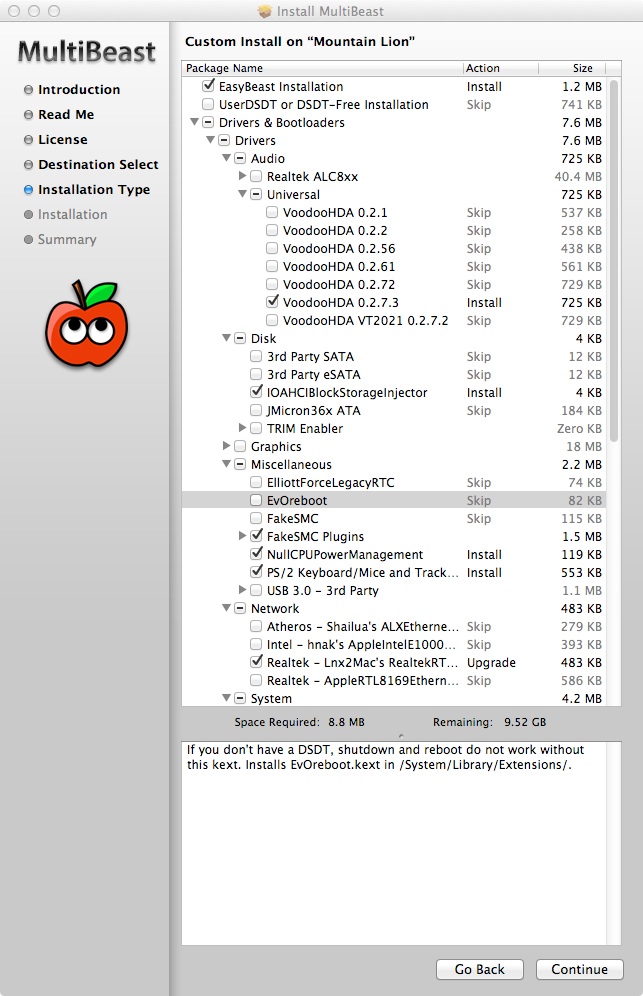Screen dimensions: 643x996
Task: Click the Introduction step bullet
Action: [28, 90]
